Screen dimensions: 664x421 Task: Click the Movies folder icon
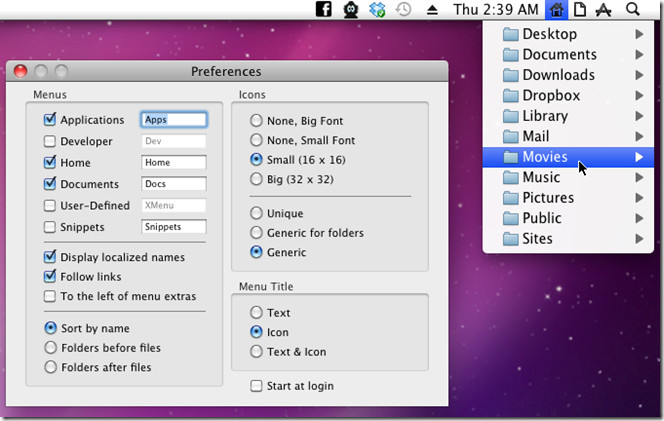click(x=511, y=157)
